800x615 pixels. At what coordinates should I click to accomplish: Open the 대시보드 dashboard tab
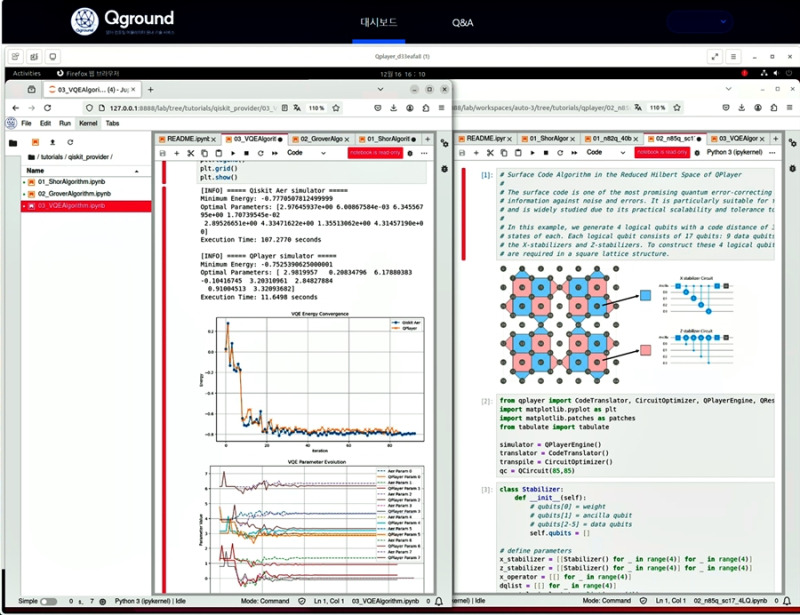378,22
